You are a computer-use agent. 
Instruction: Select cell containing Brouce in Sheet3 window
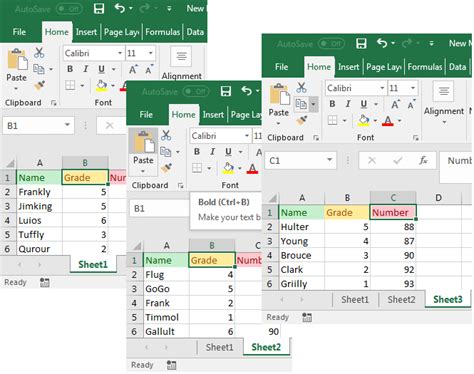point(302,255)
